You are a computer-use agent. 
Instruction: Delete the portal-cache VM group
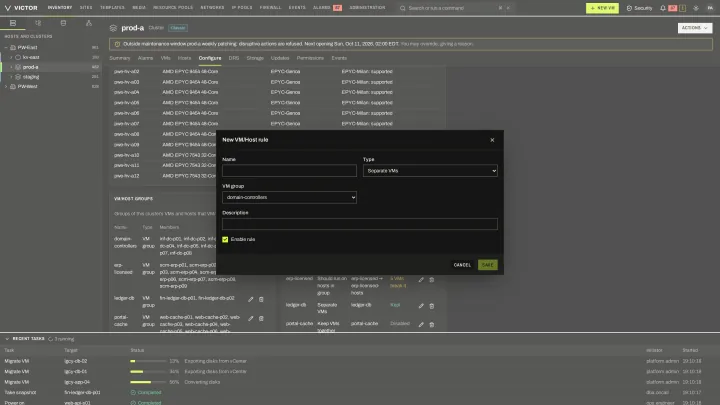pos(261,318)
